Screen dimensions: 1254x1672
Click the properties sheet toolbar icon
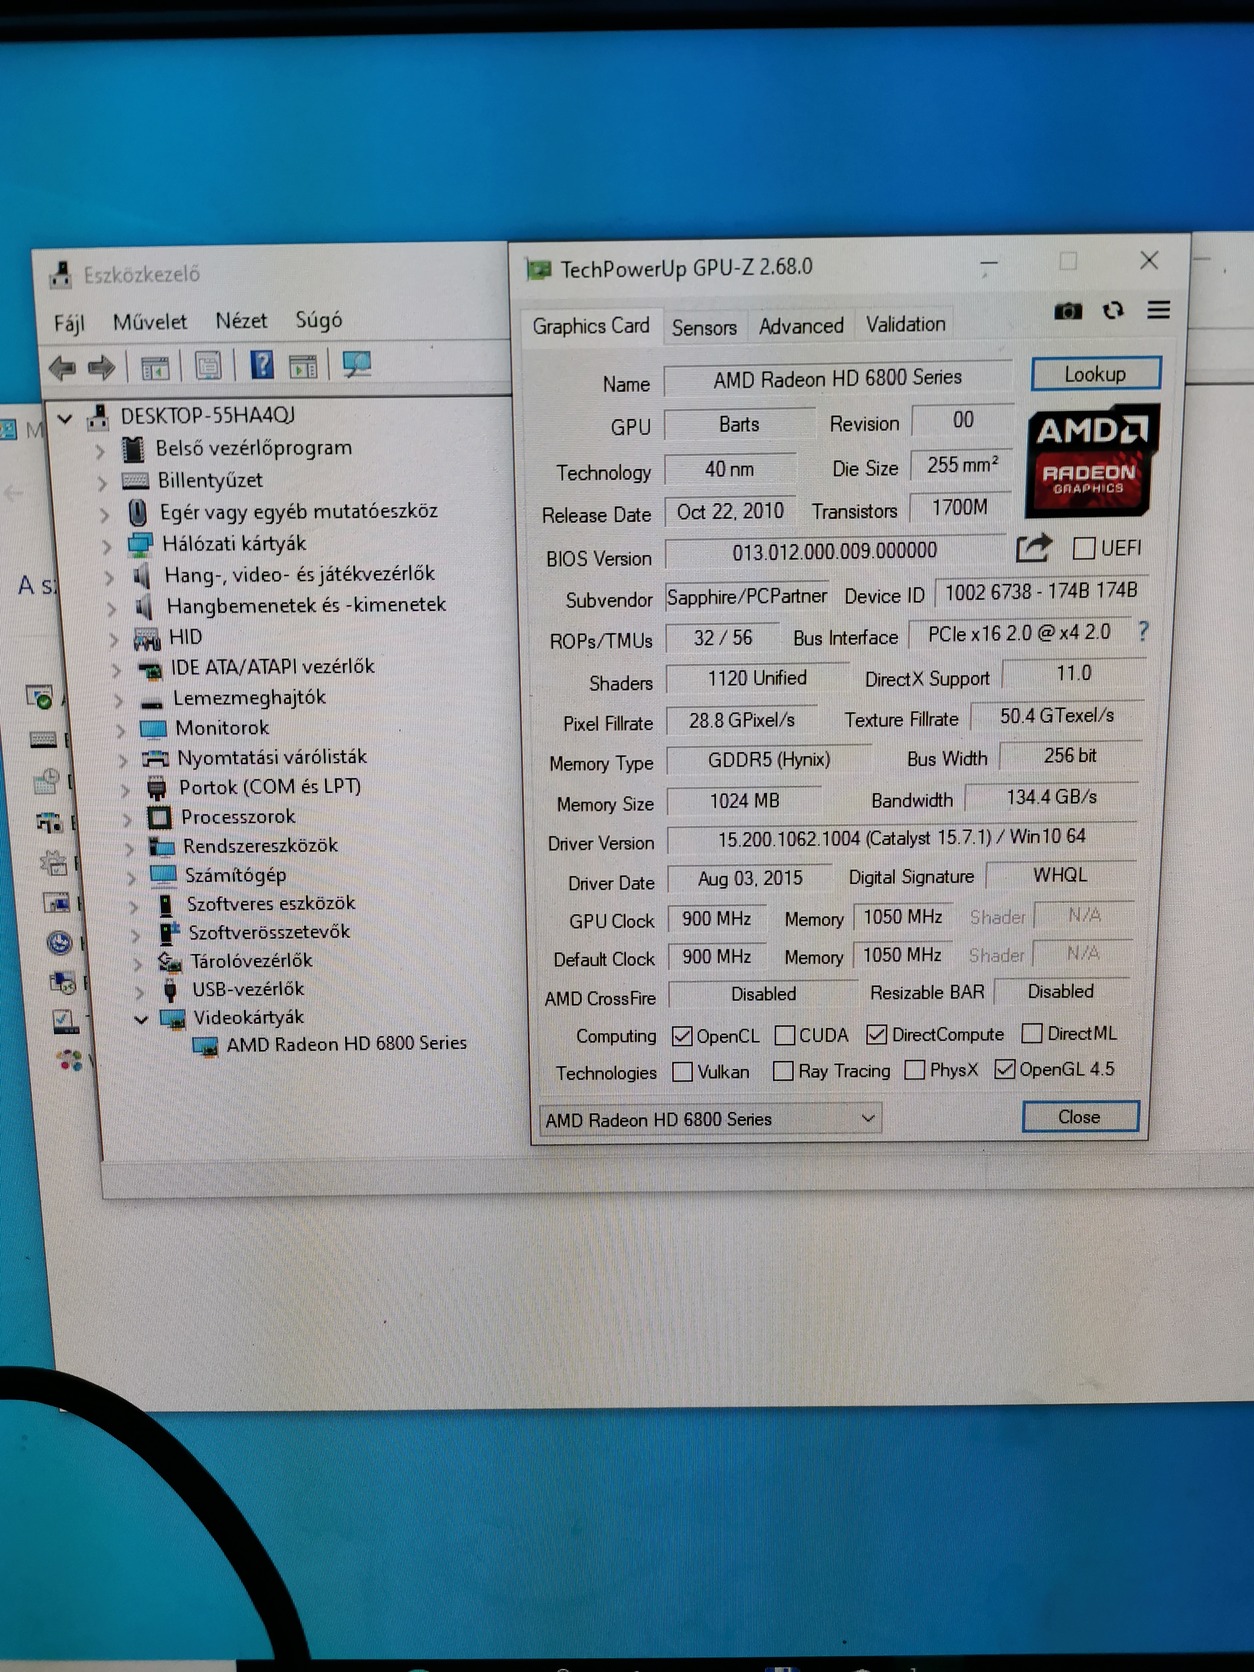208,366
